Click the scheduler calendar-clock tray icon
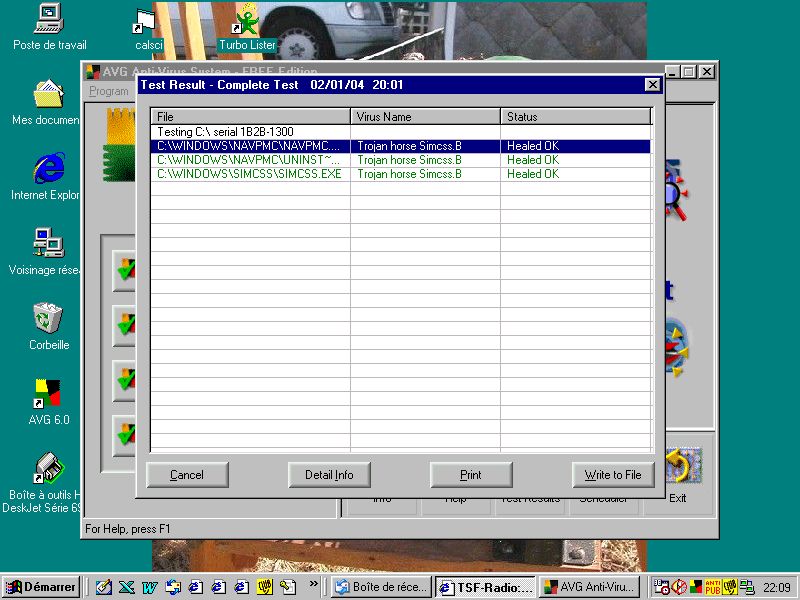 662,587
